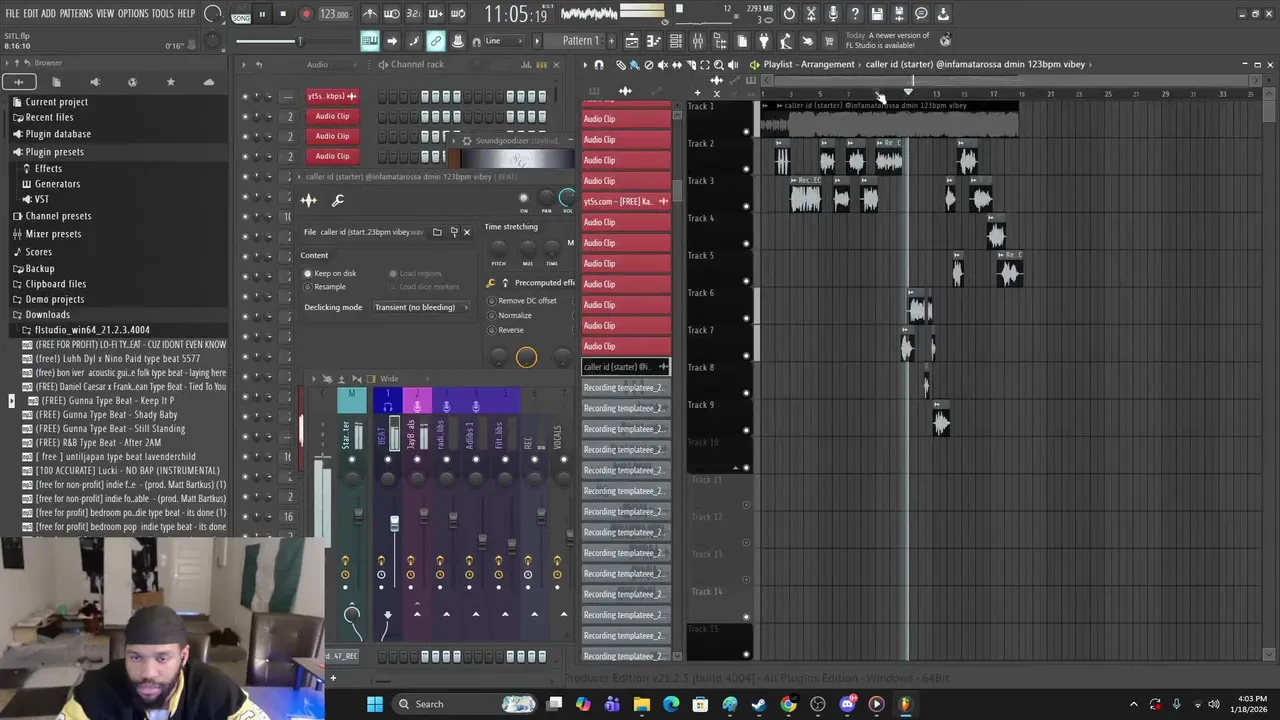Image resolution: width=1280 pixels, height=720 pixels.
Task: Open the OPTIONS menu
Action: [133, 14]
